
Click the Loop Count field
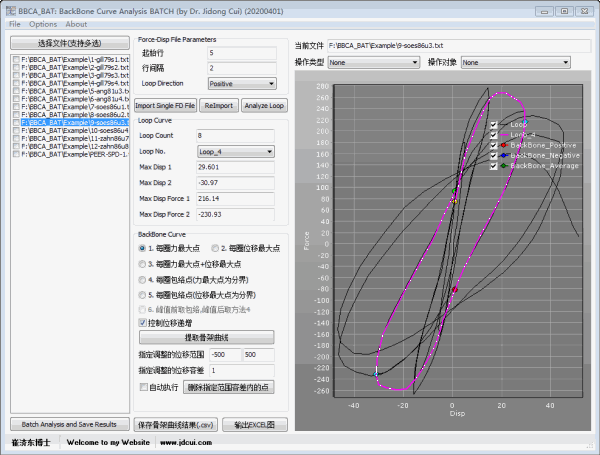235,135
